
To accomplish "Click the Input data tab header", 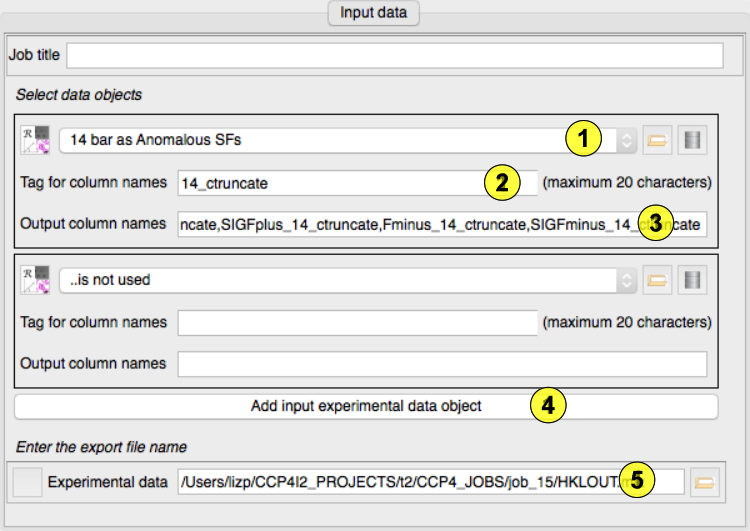I will pos(374,13).
